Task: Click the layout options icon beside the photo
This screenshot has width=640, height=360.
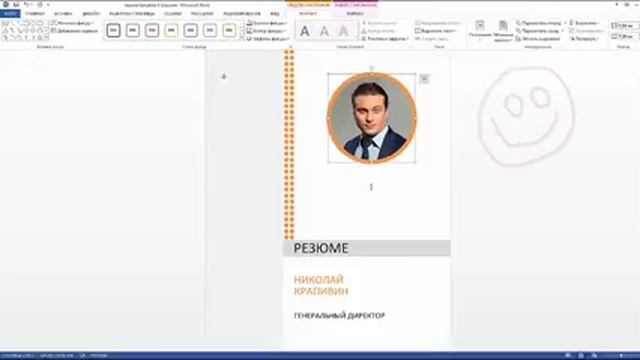Action: click(424, 79)
